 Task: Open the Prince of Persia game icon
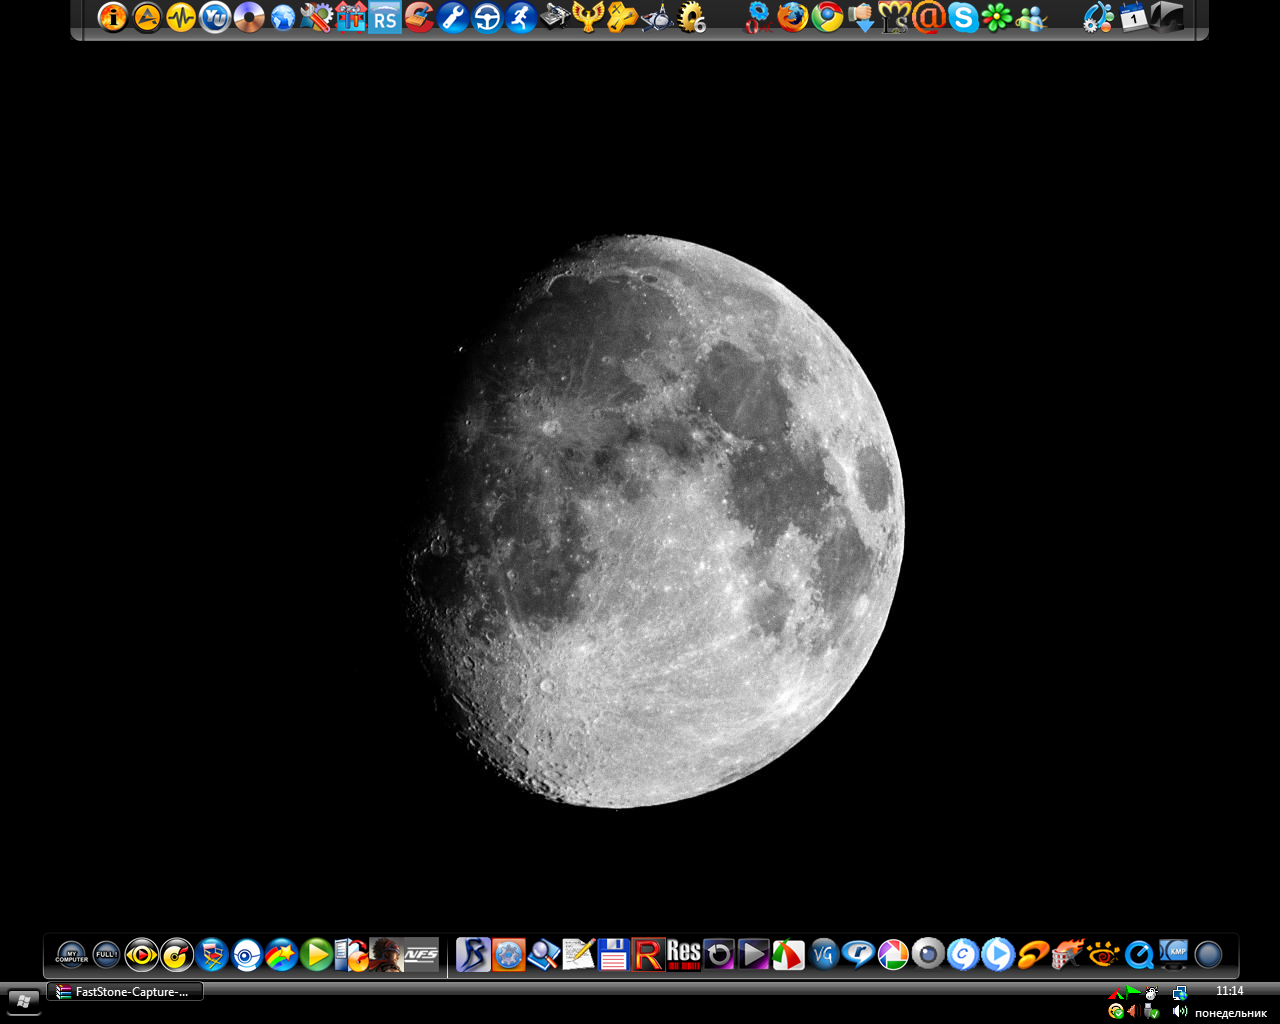pos(386,955)
